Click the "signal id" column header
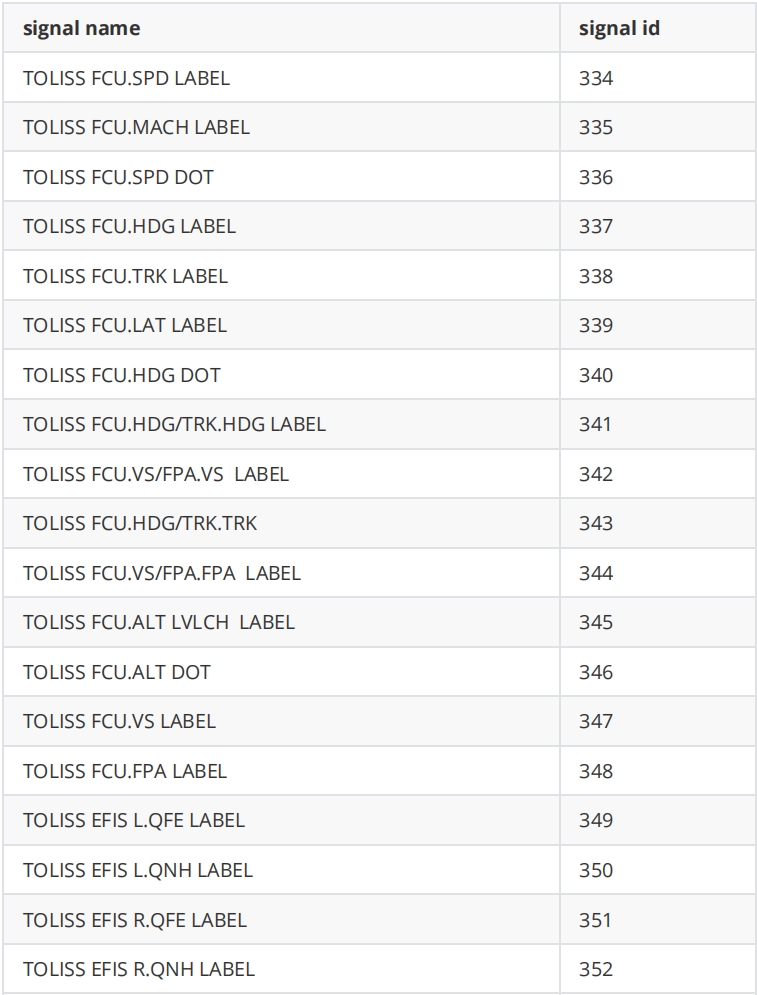The image size is (757, 995). (x=619, y=28)
